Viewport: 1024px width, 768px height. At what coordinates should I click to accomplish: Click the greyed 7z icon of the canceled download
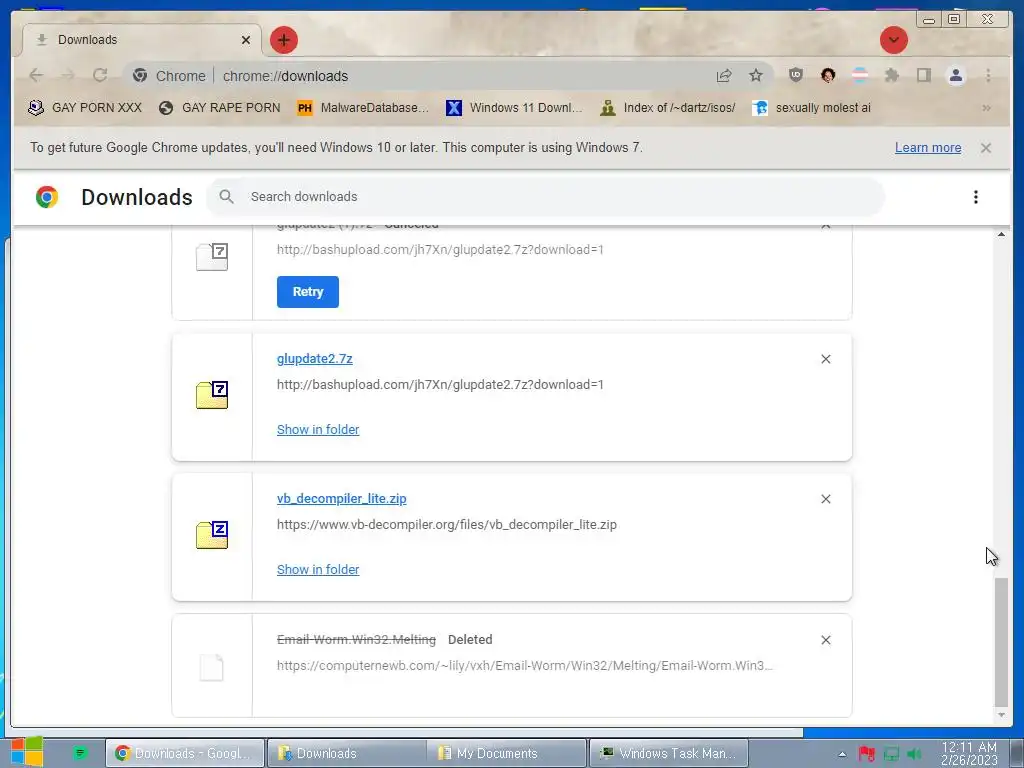point(212,257)
